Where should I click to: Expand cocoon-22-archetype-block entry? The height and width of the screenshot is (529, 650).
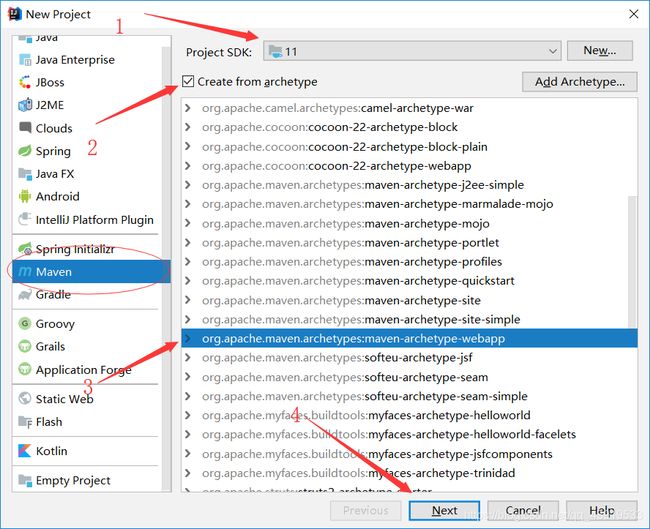(188, 127)
